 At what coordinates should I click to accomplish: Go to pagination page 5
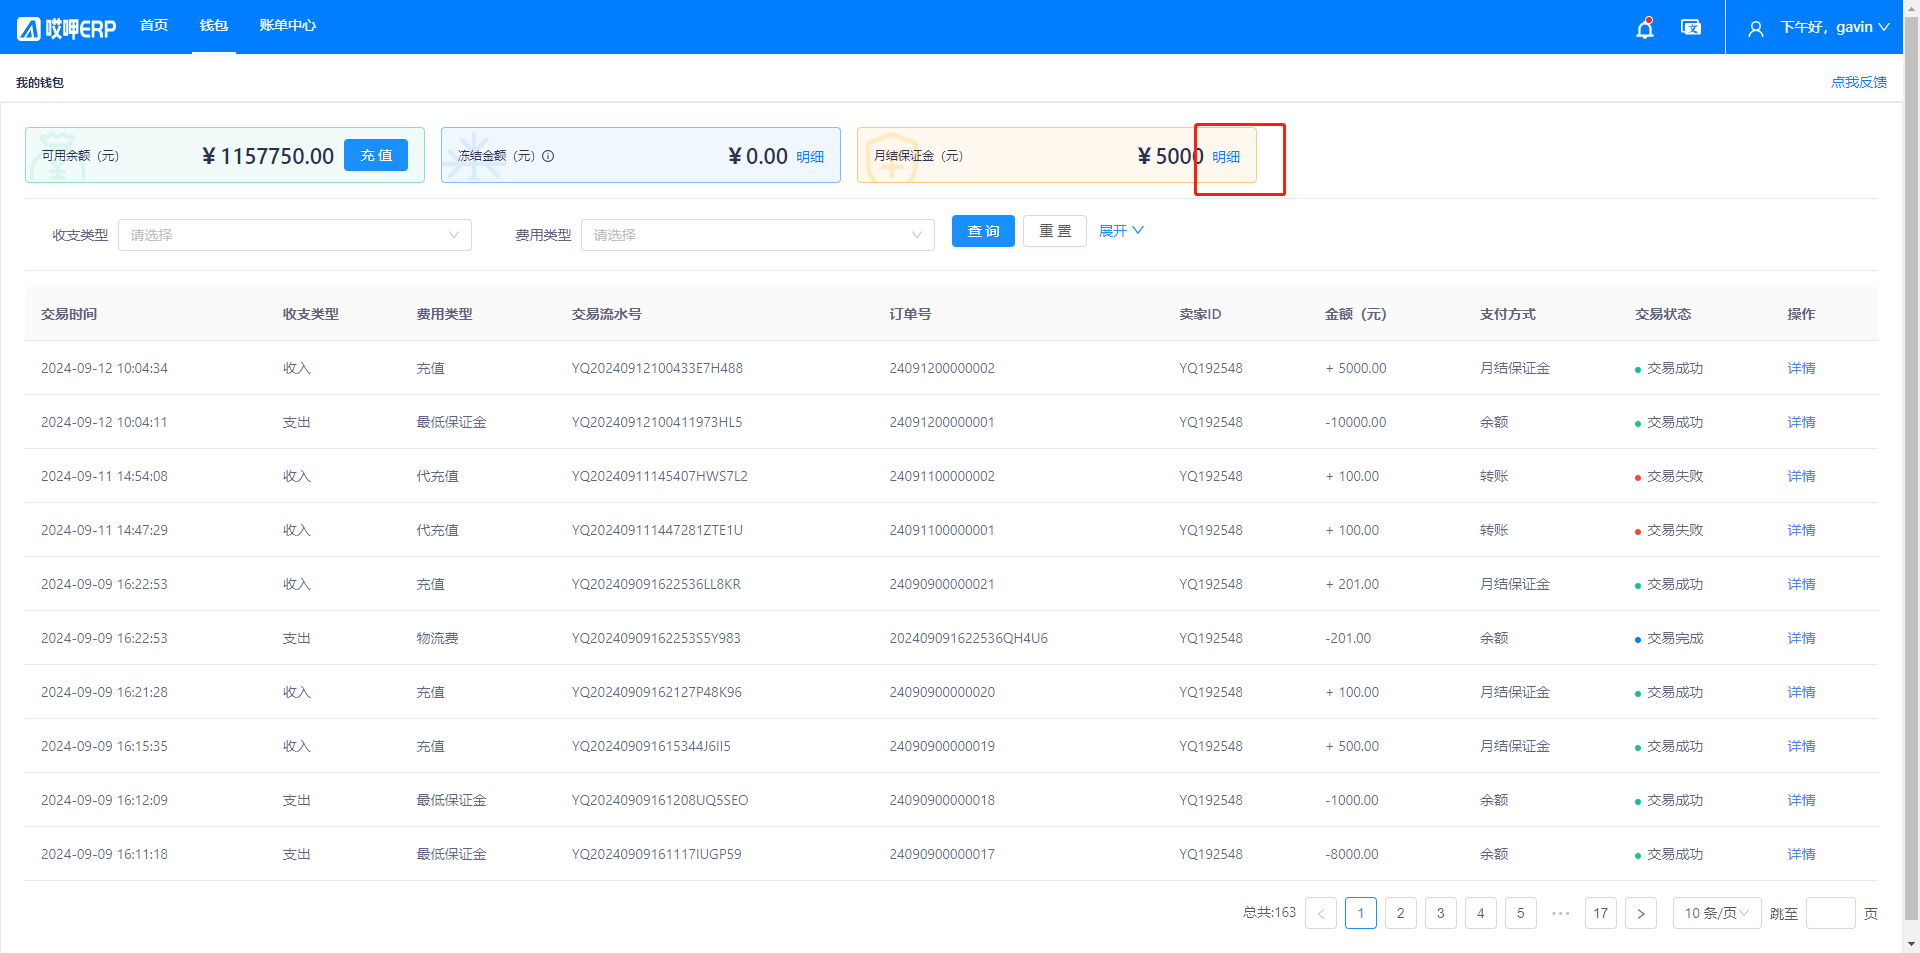click(1521, 913)
